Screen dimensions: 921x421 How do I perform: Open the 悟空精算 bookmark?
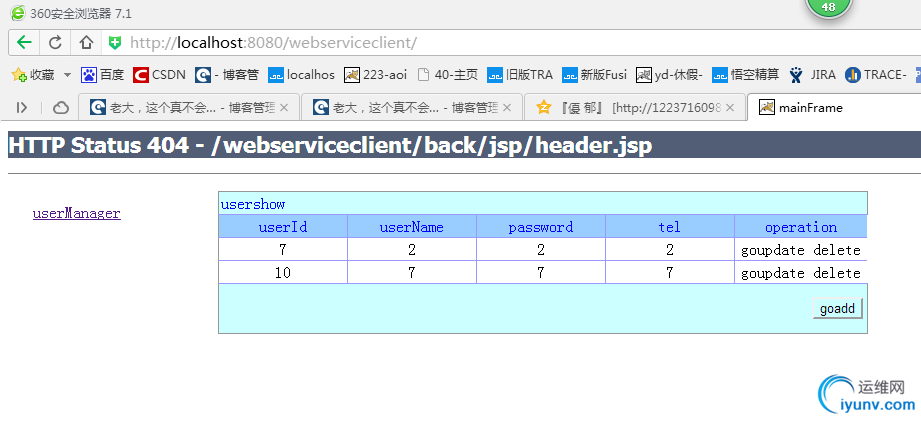745,75
